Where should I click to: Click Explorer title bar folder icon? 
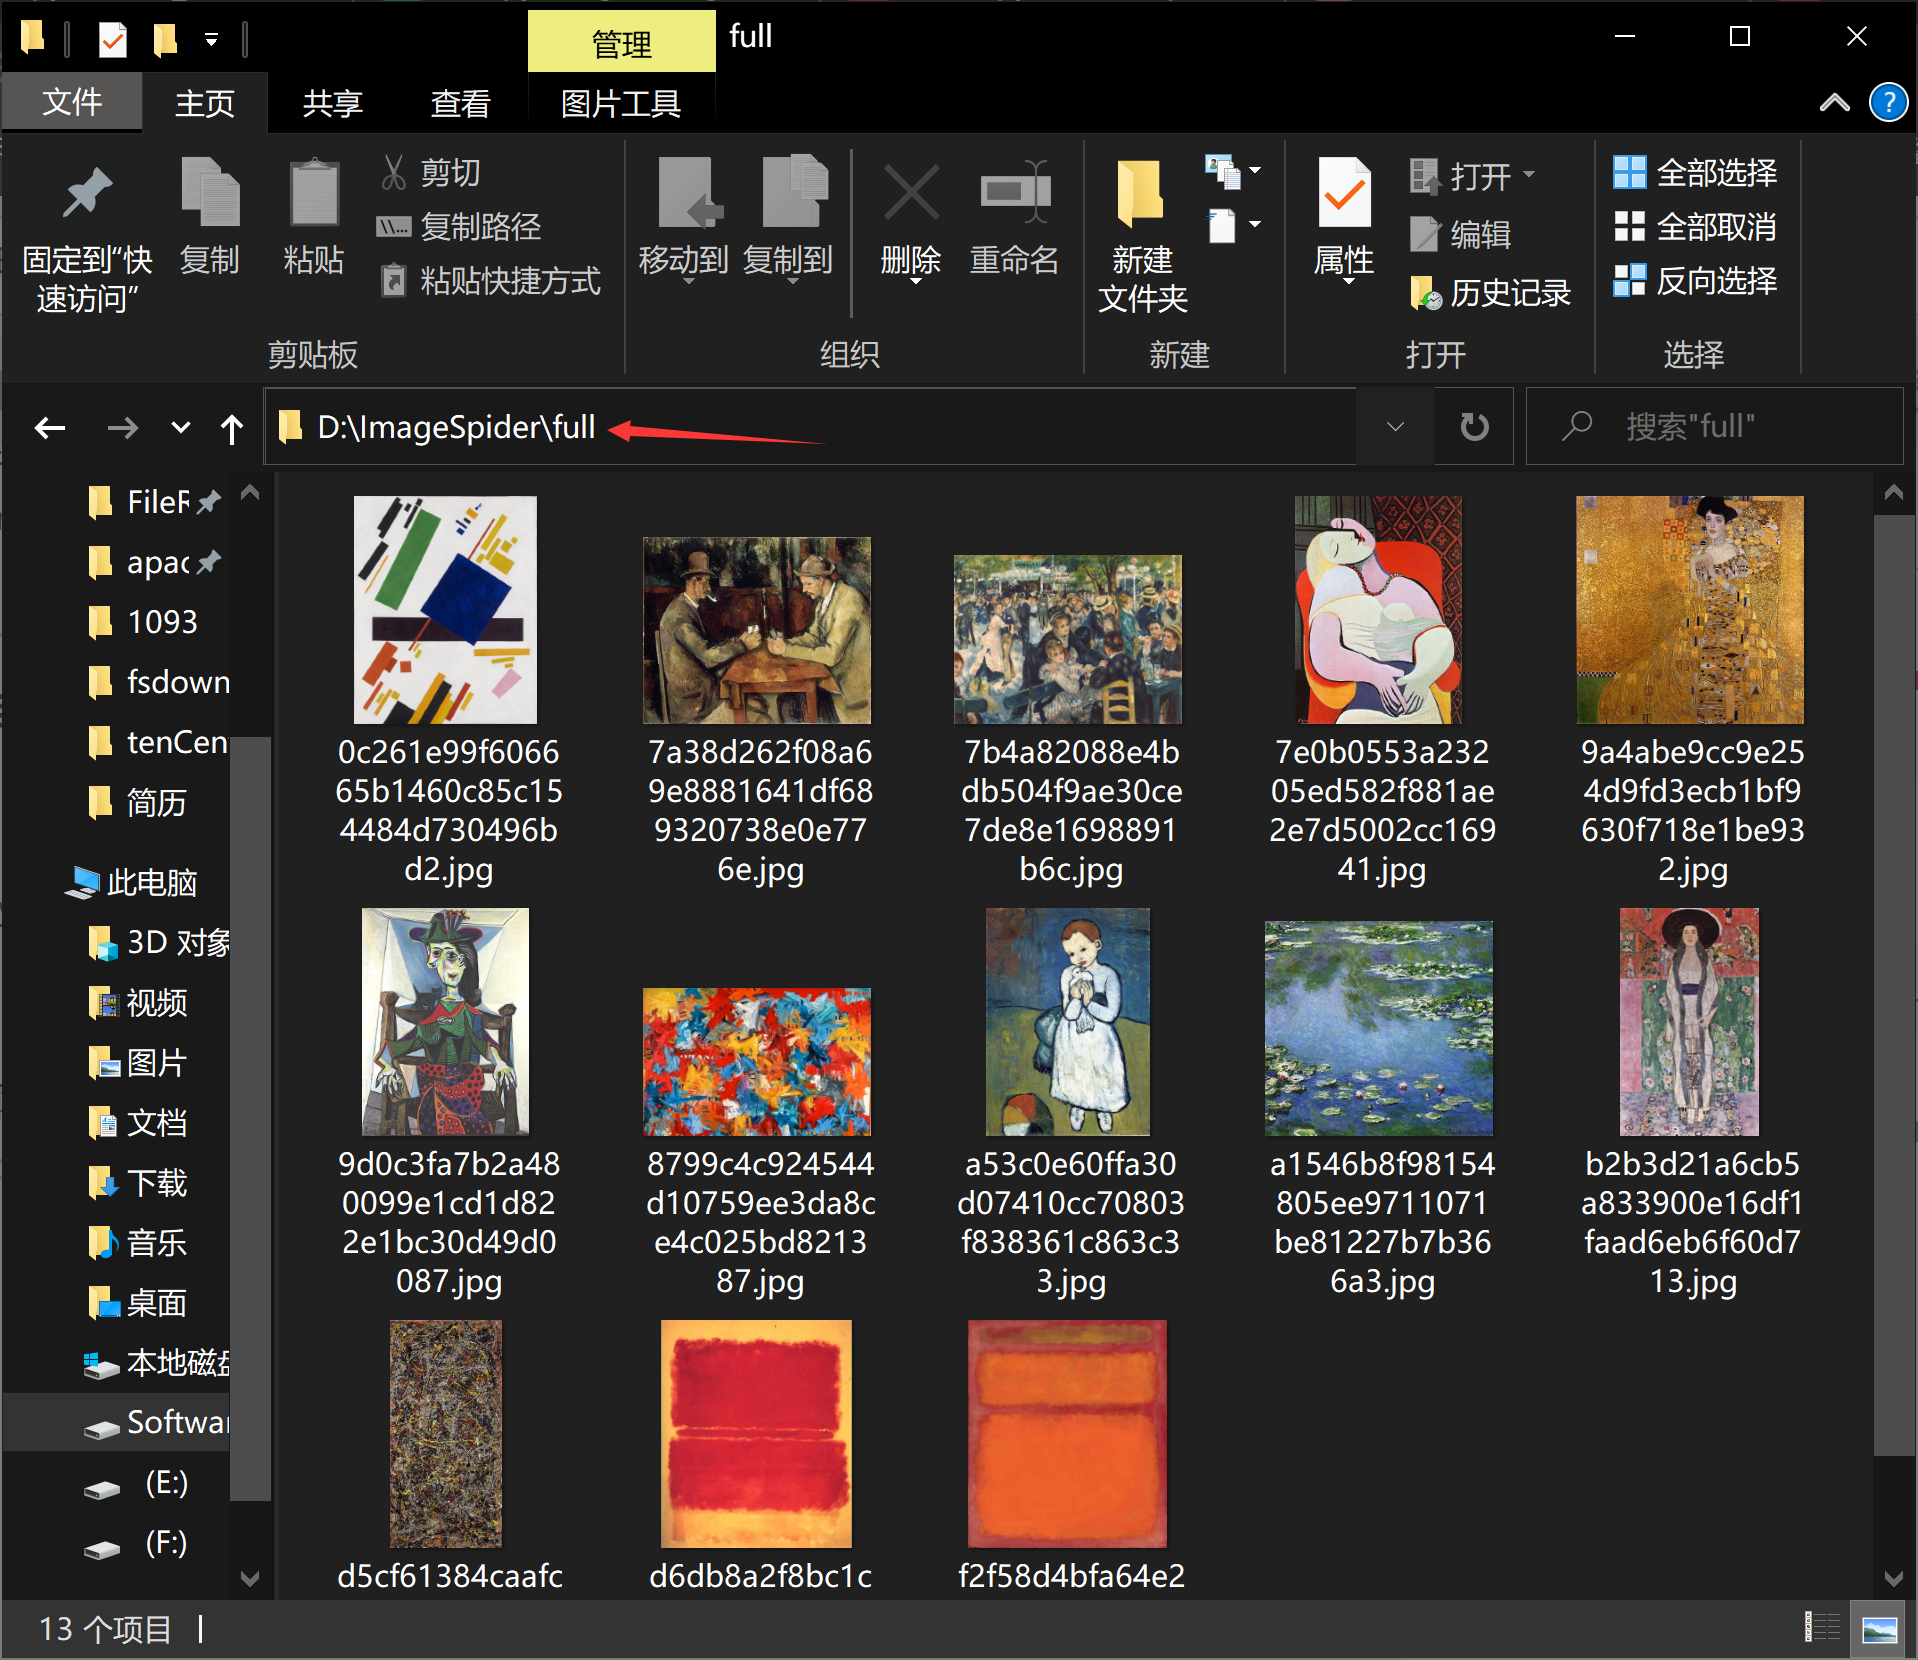click(x=32, y=37)
